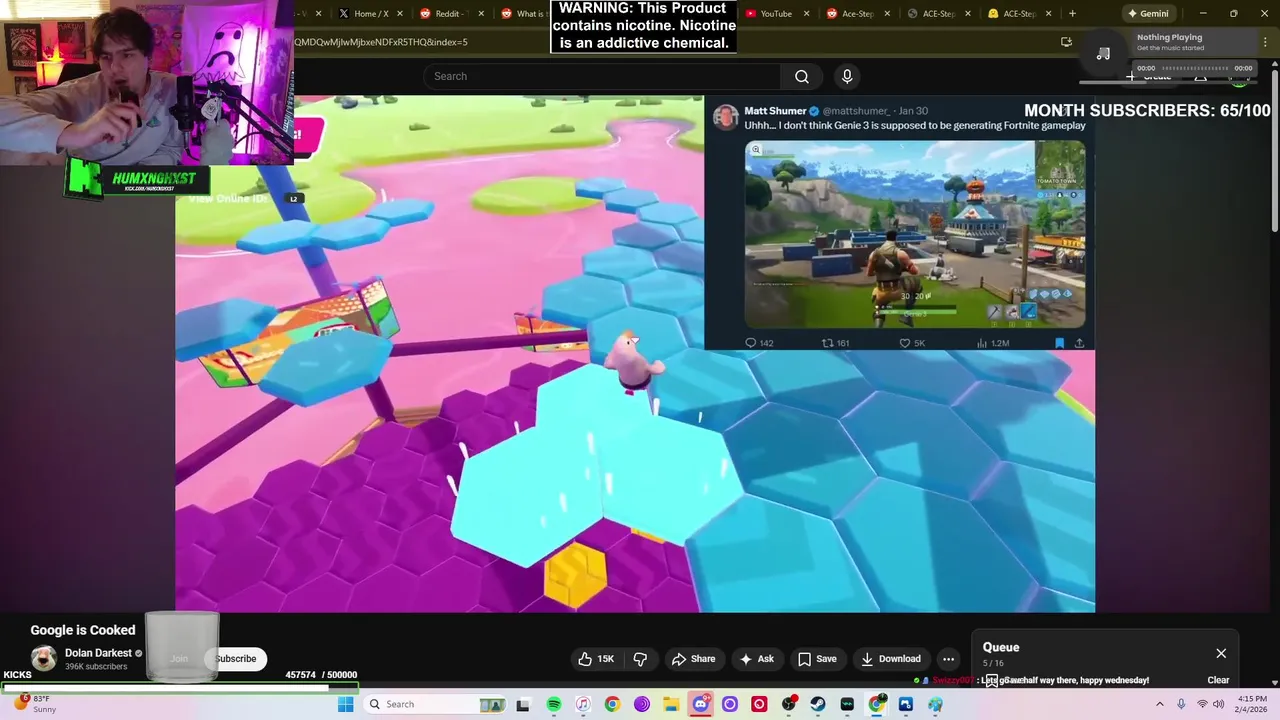
Task: Activate voice search microphone icon
Action: point(847,76)
